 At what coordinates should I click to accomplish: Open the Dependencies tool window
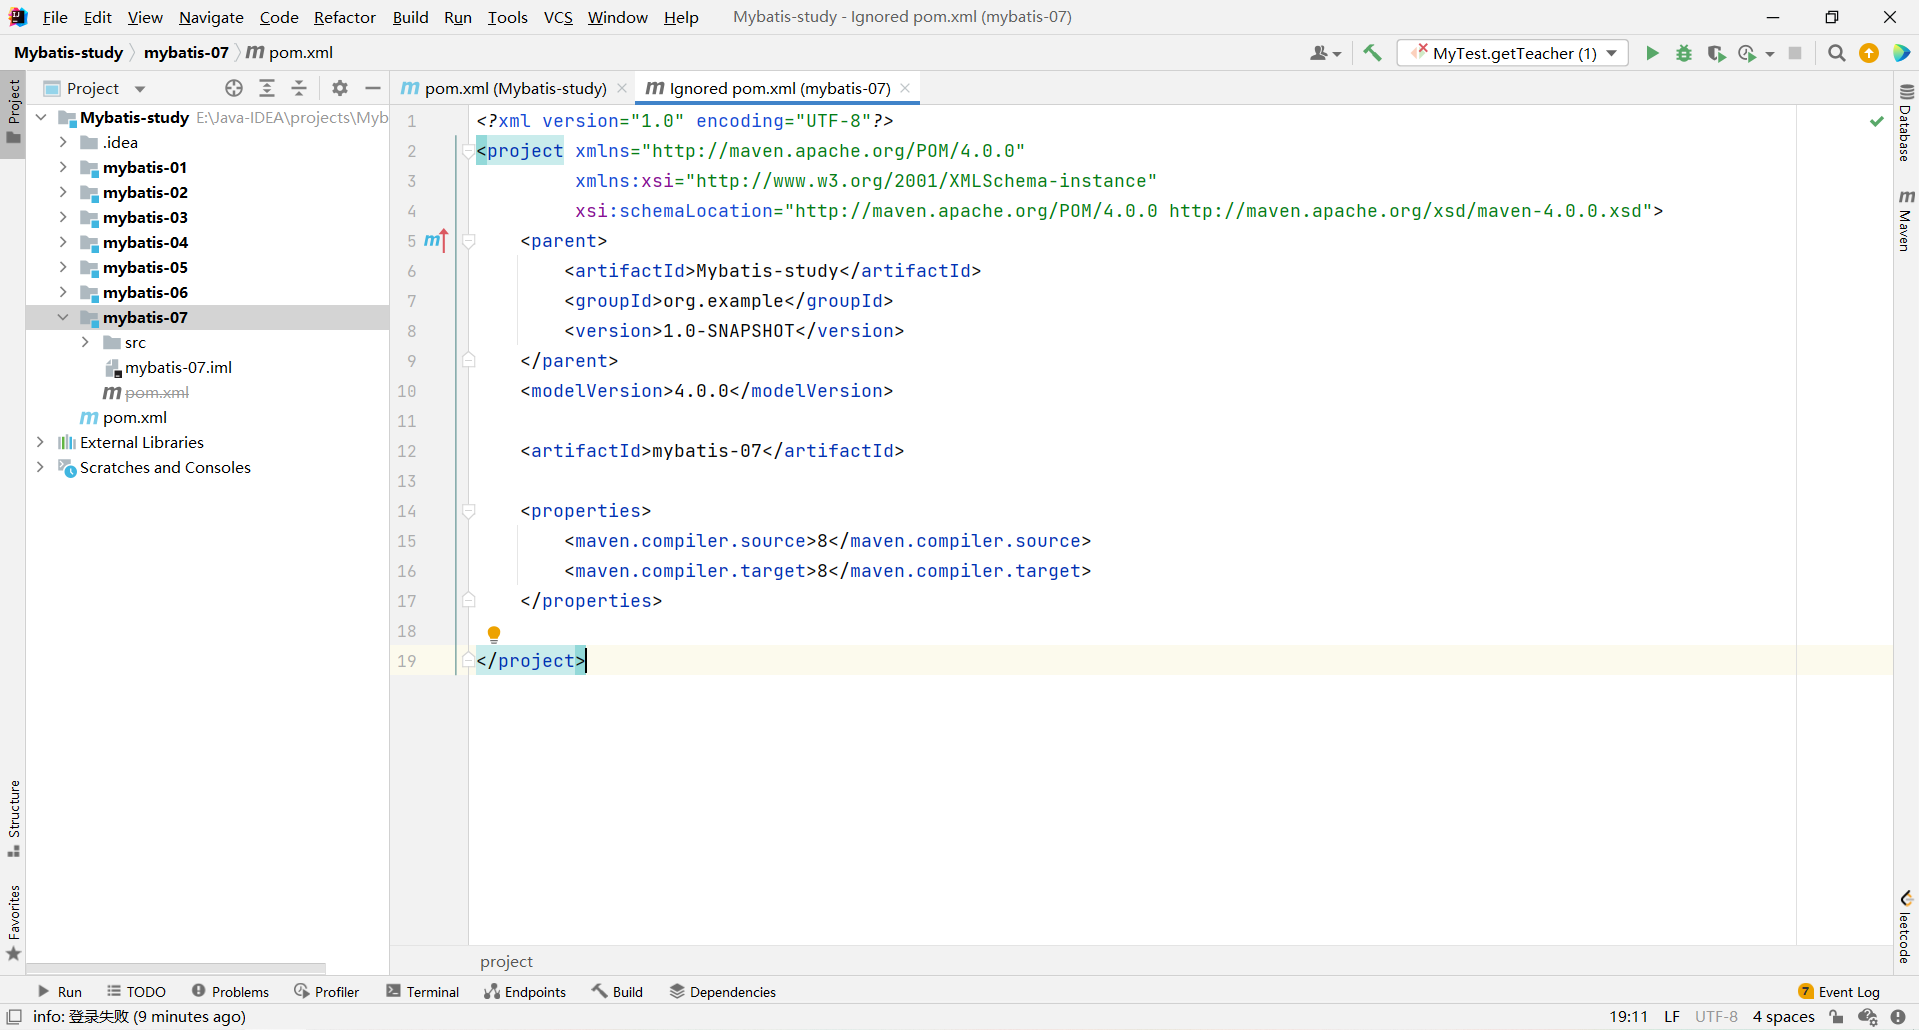coord(723,992)
